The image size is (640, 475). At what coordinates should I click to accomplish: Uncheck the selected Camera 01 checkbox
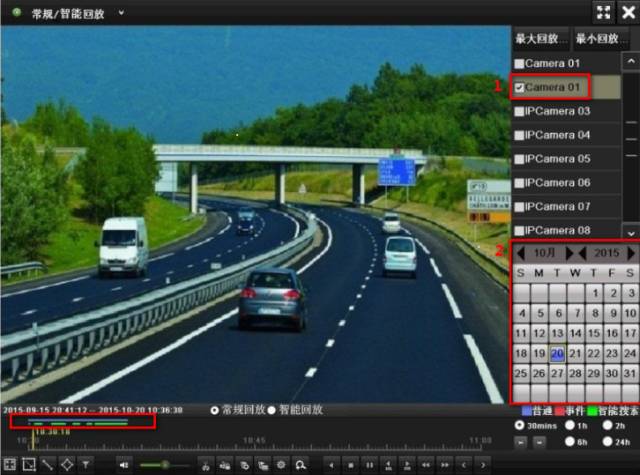point(519,87)
